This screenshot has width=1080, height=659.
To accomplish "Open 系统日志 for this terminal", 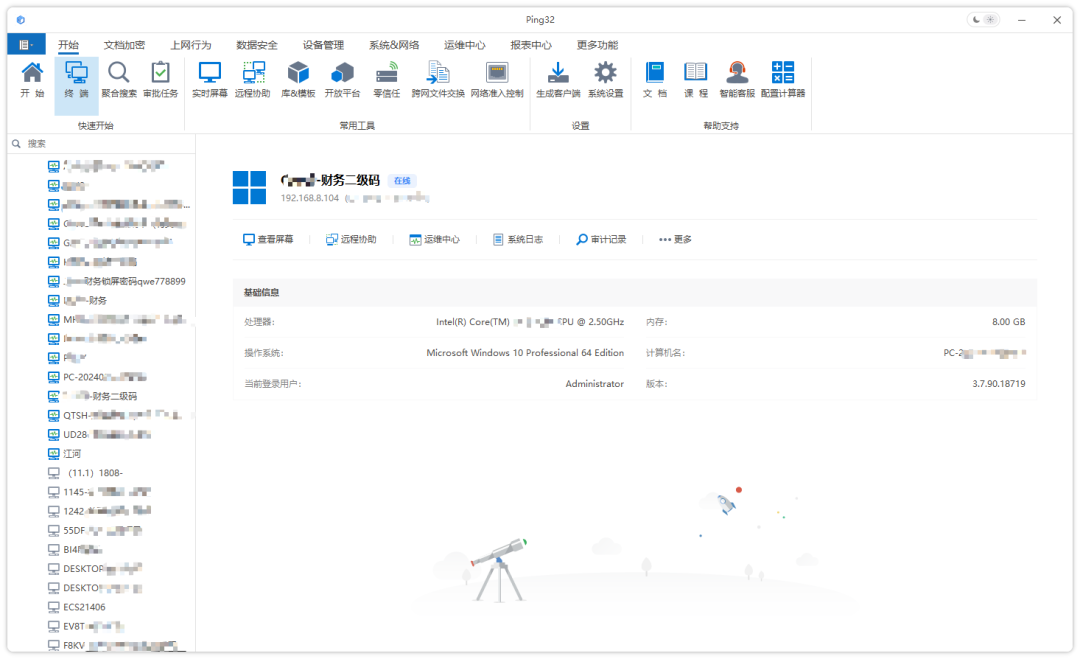I will tap(519, 239).
